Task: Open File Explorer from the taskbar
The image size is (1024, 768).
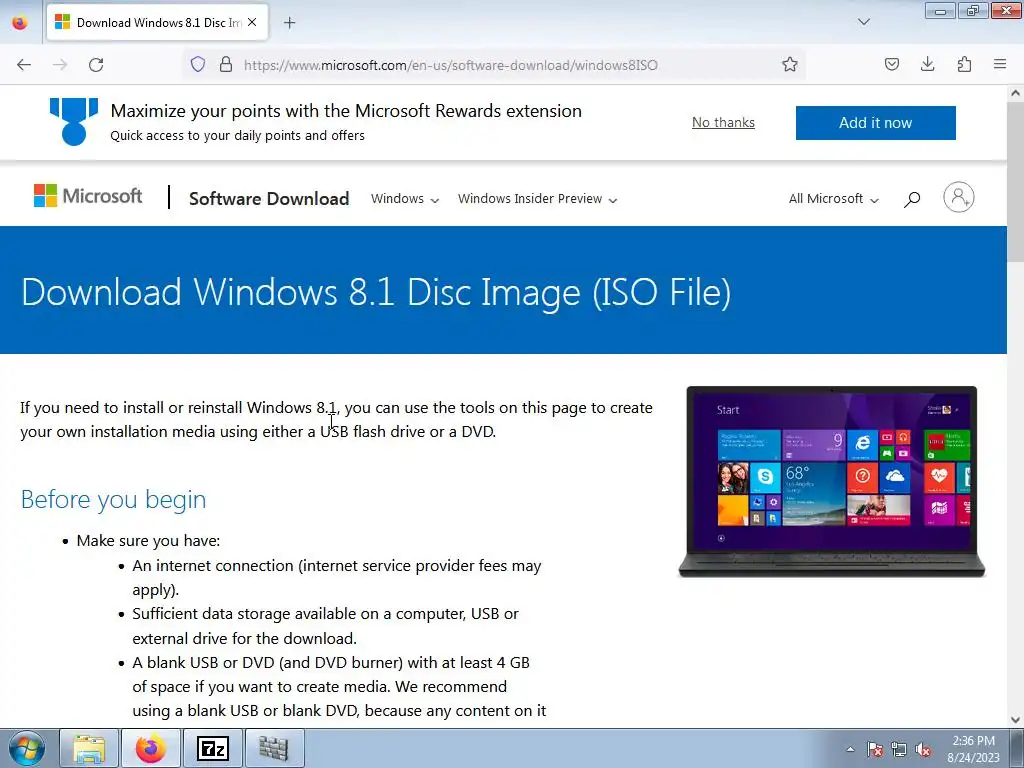Action: pos(89,748)
